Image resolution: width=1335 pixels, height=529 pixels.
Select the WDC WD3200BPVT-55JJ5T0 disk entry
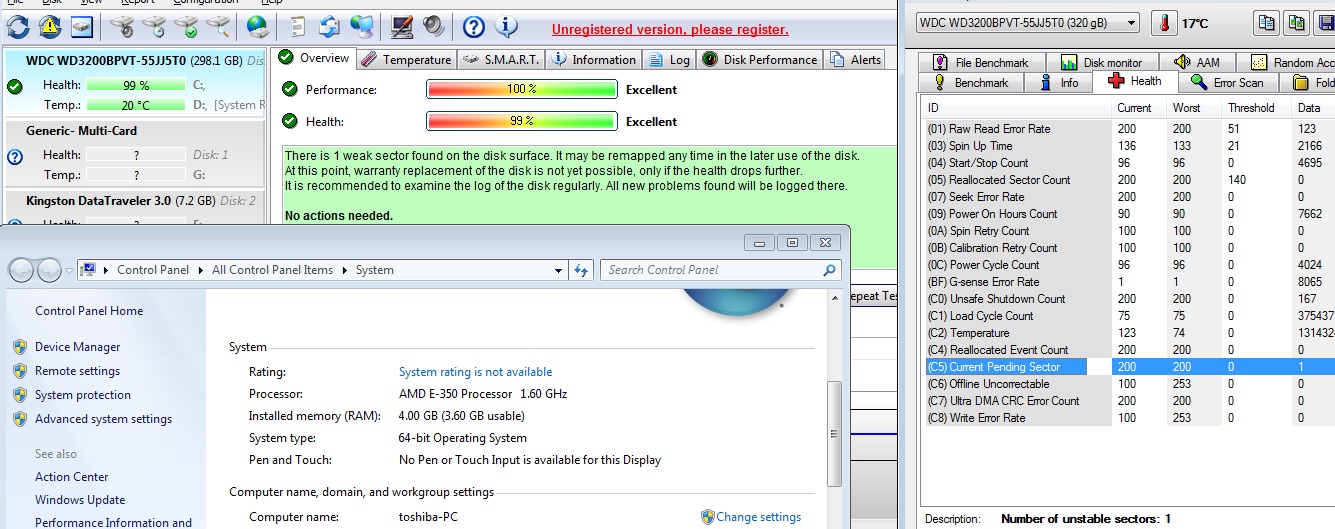pyautogui.click(x=136, y=82)
